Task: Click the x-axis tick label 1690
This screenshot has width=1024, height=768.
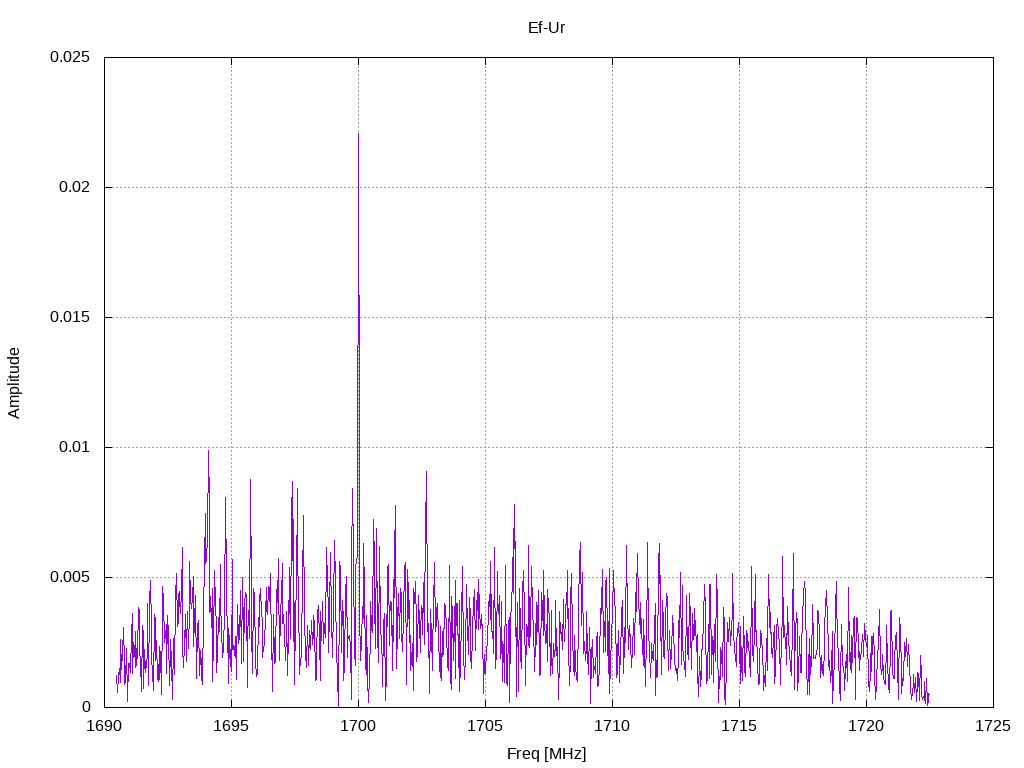Action: coord(104,726)
